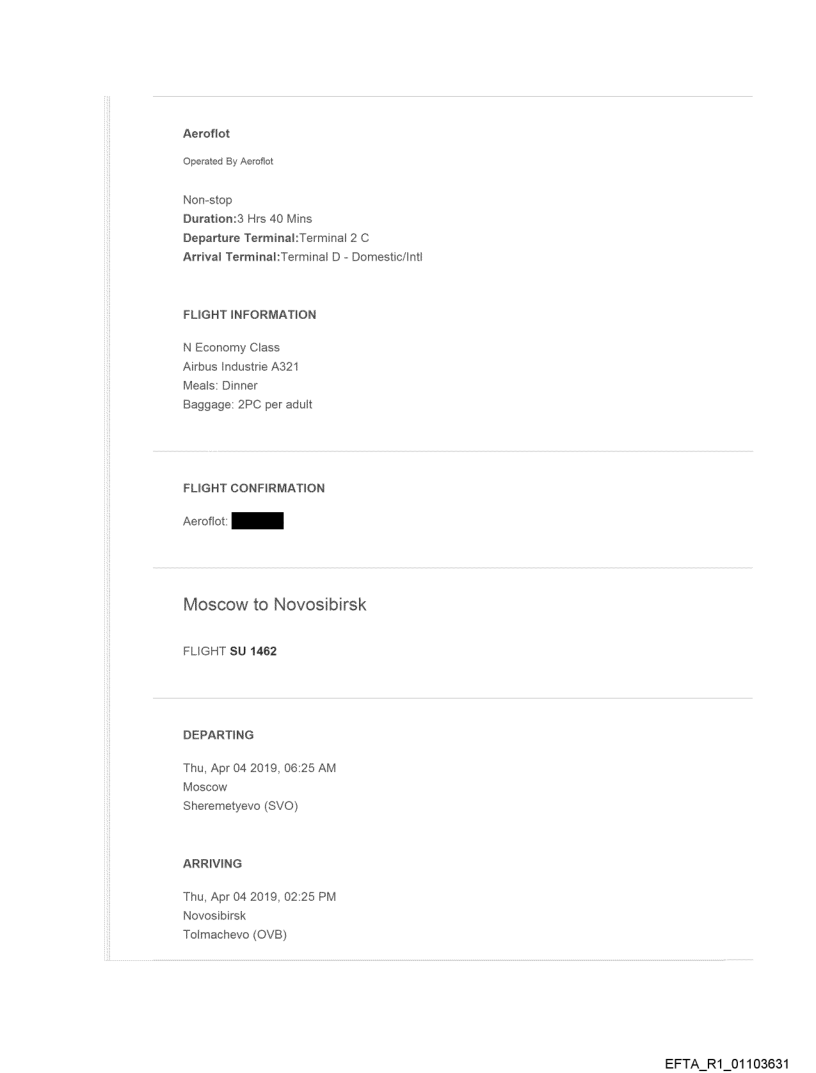Screen dimensions: 816x1073
Task: Click the DEPARTING heading
Action: point(218,735)
